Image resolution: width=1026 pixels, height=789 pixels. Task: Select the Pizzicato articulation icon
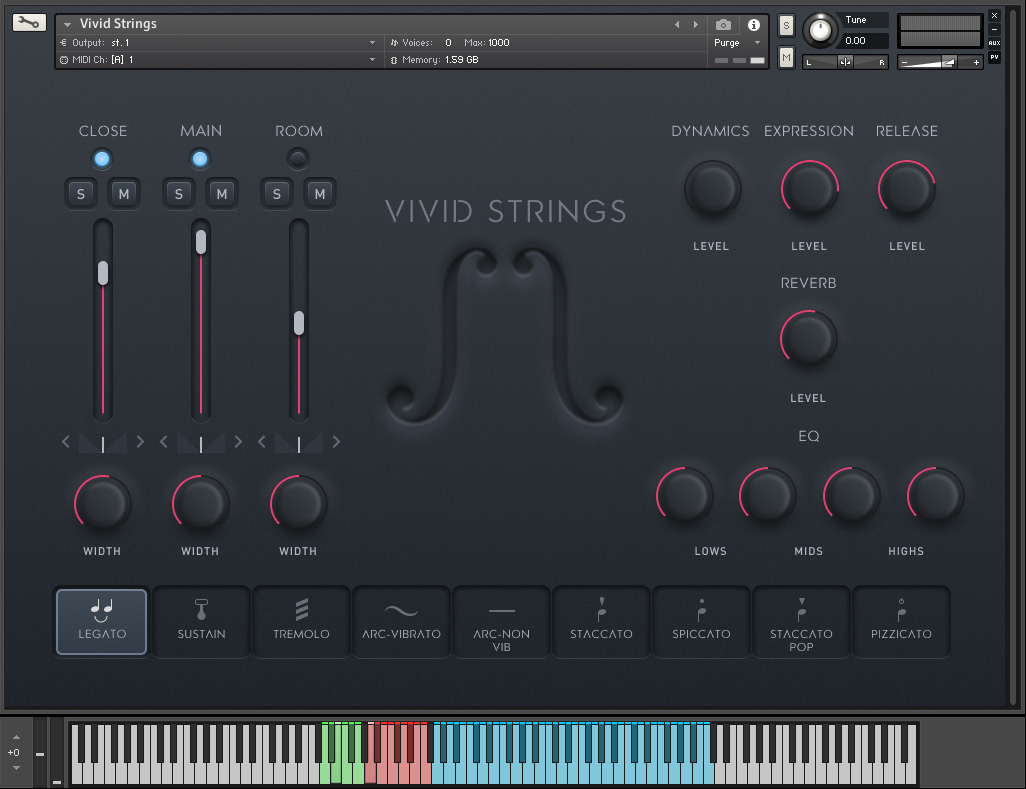pyautogui.click(x=901, y=621)
